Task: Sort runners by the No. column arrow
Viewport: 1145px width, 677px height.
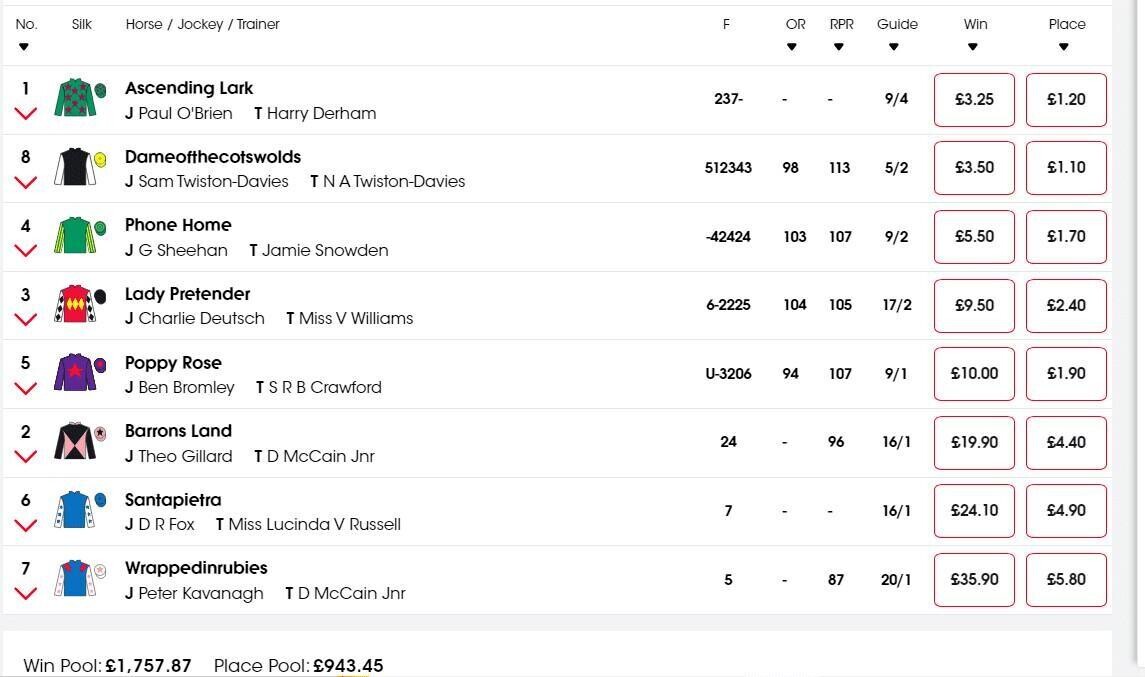Action: point(24,47)
